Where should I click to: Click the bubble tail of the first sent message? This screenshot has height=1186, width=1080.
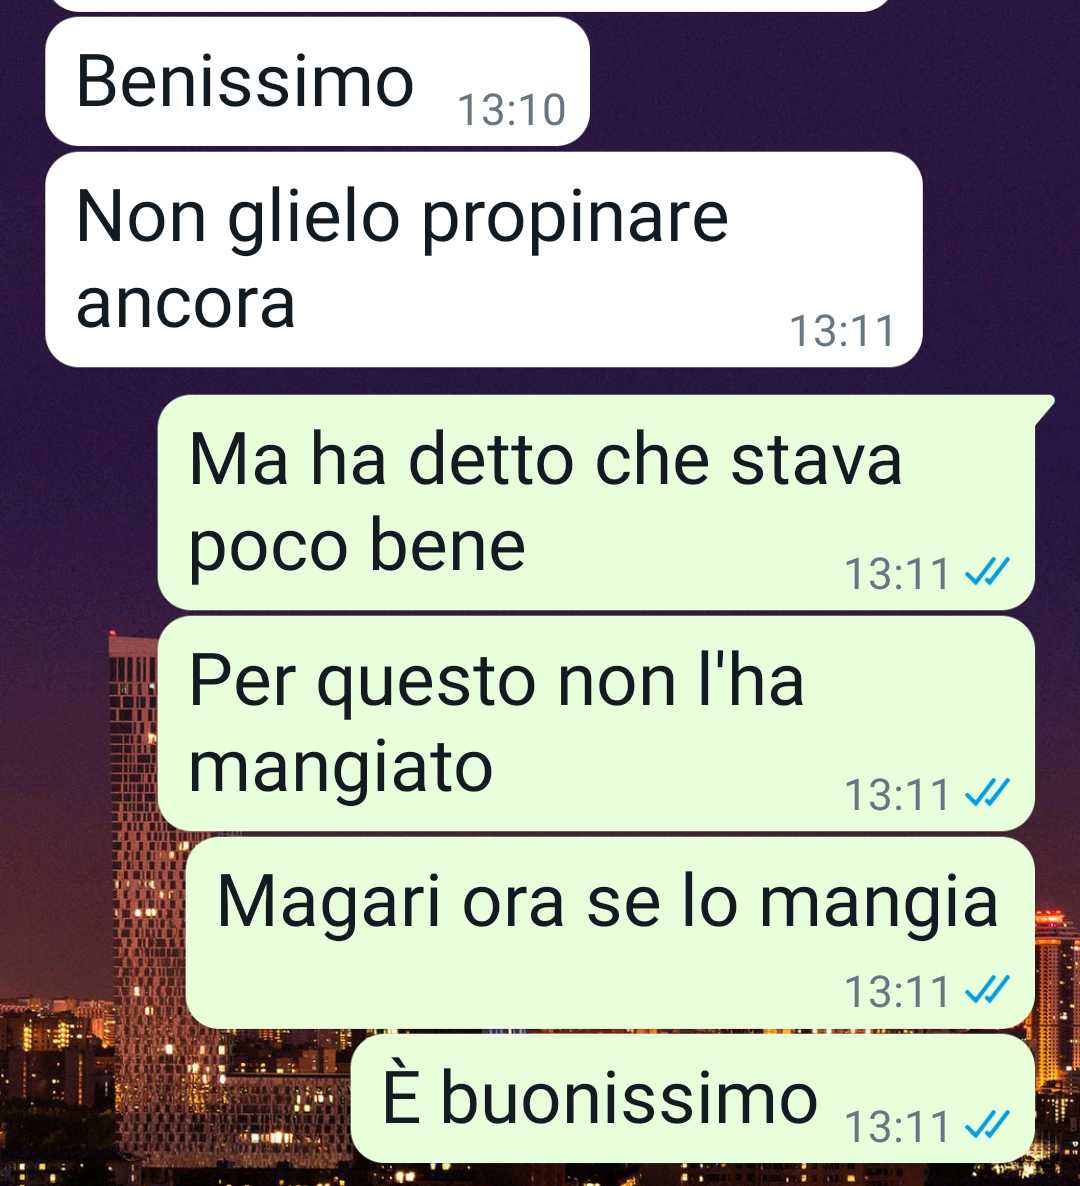pyautogui.click(x=1044, y=408)
